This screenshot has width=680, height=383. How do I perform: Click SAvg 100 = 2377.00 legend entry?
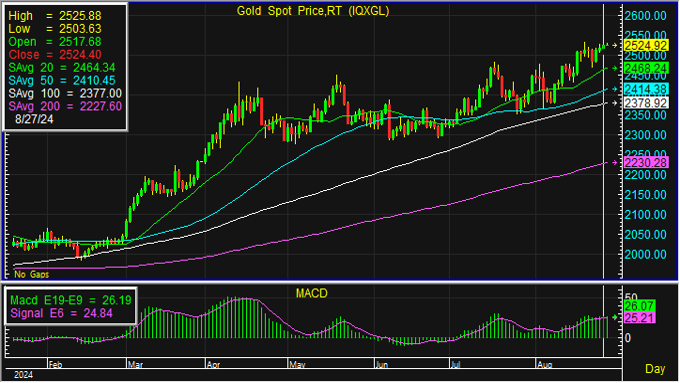(x=65, y=94)
